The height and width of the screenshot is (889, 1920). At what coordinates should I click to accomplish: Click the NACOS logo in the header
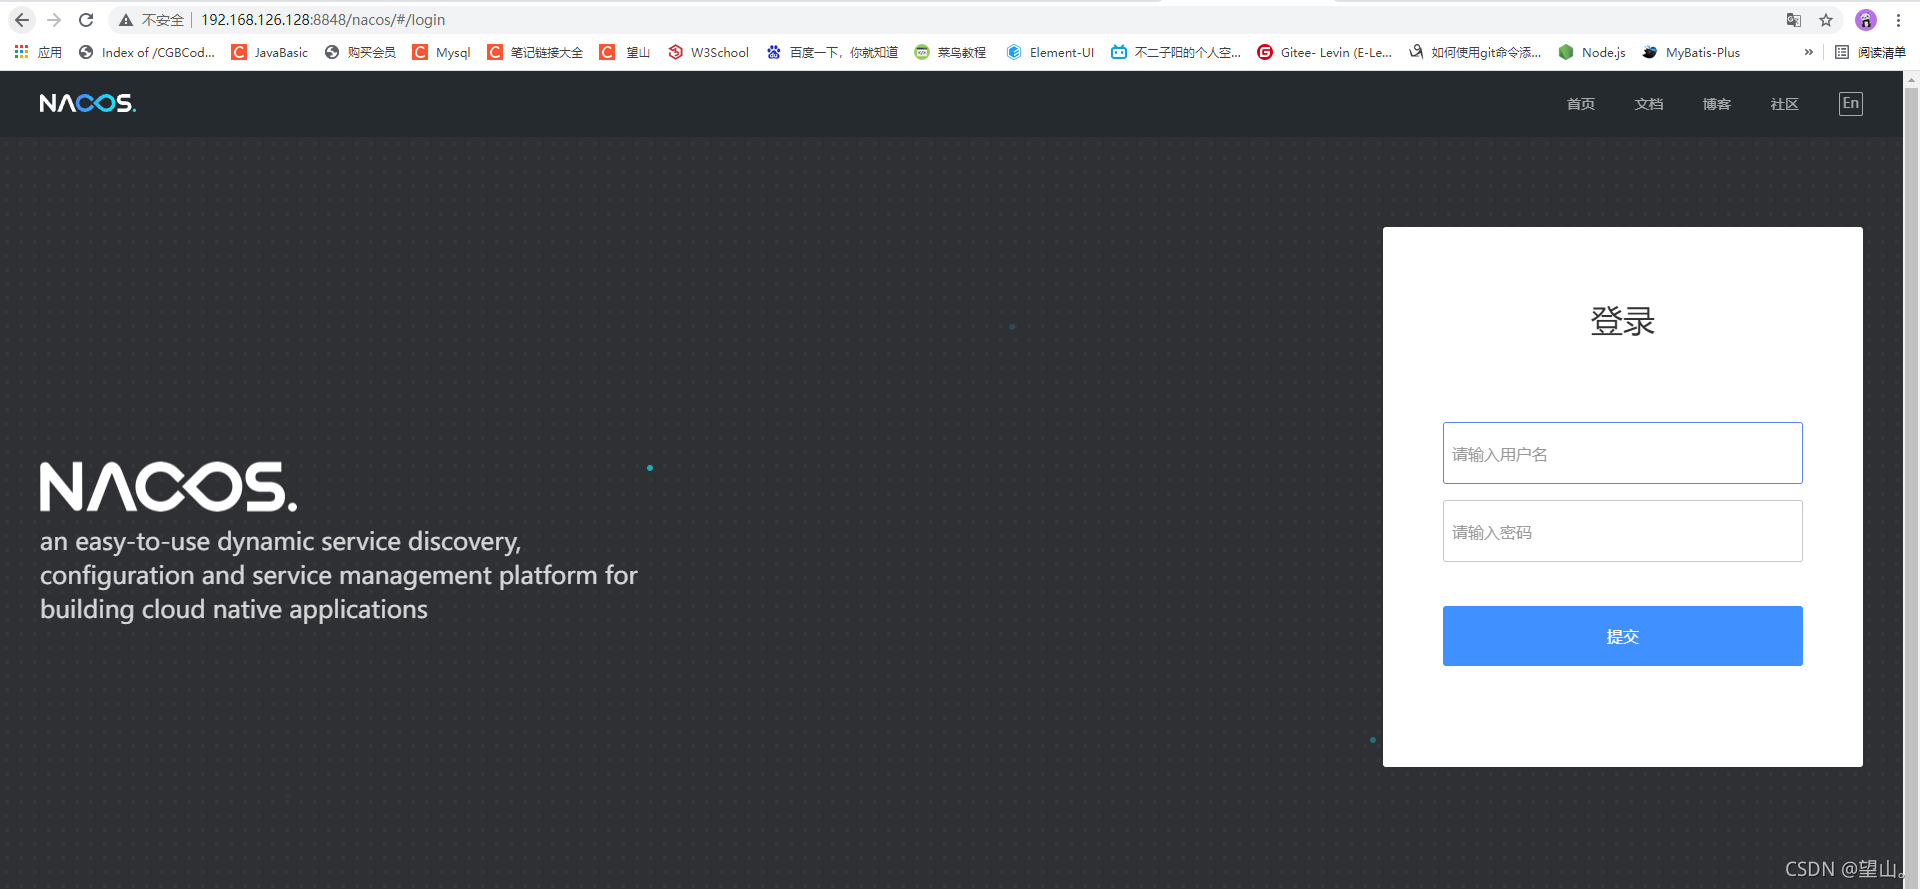click(88, 103)
